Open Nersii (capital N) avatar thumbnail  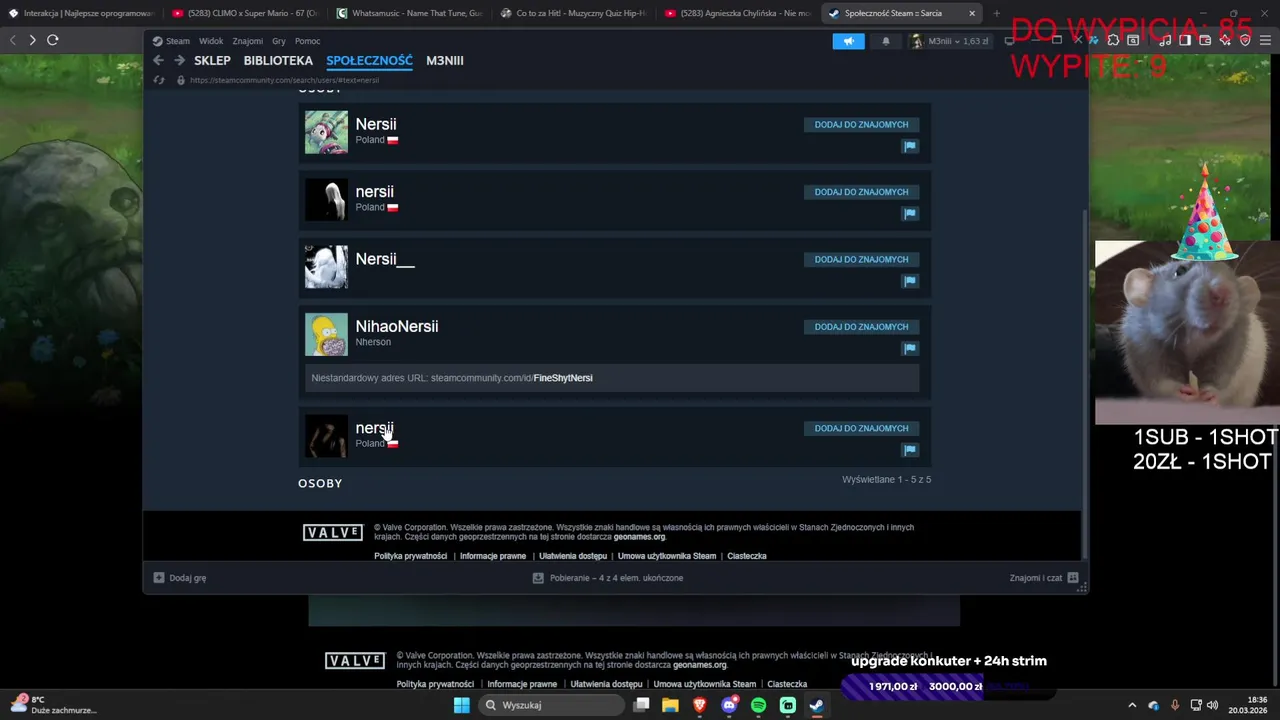pos(326,132)
